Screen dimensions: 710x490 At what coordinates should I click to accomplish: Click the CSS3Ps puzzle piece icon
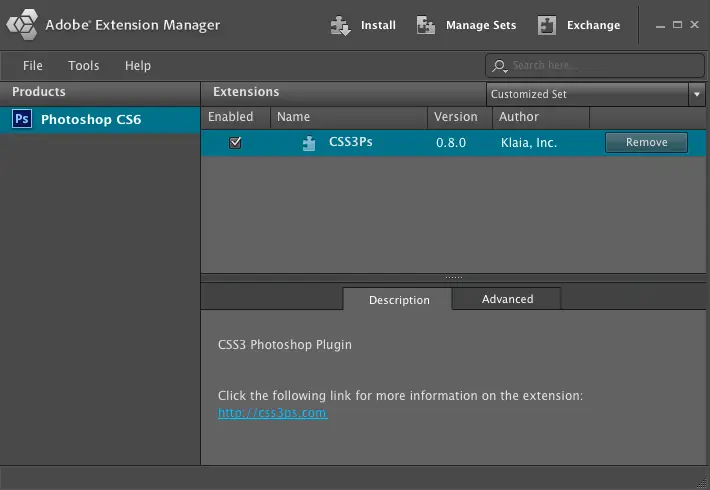[x=309, y=143]
